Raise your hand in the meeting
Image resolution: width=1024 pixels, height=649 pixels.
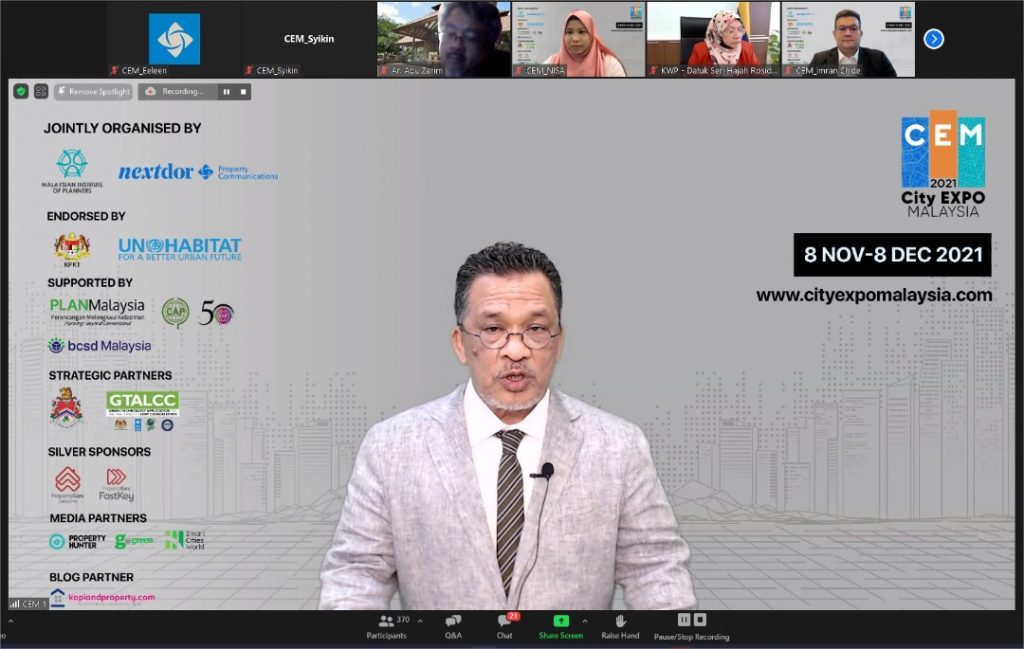[x=620, y=626]
